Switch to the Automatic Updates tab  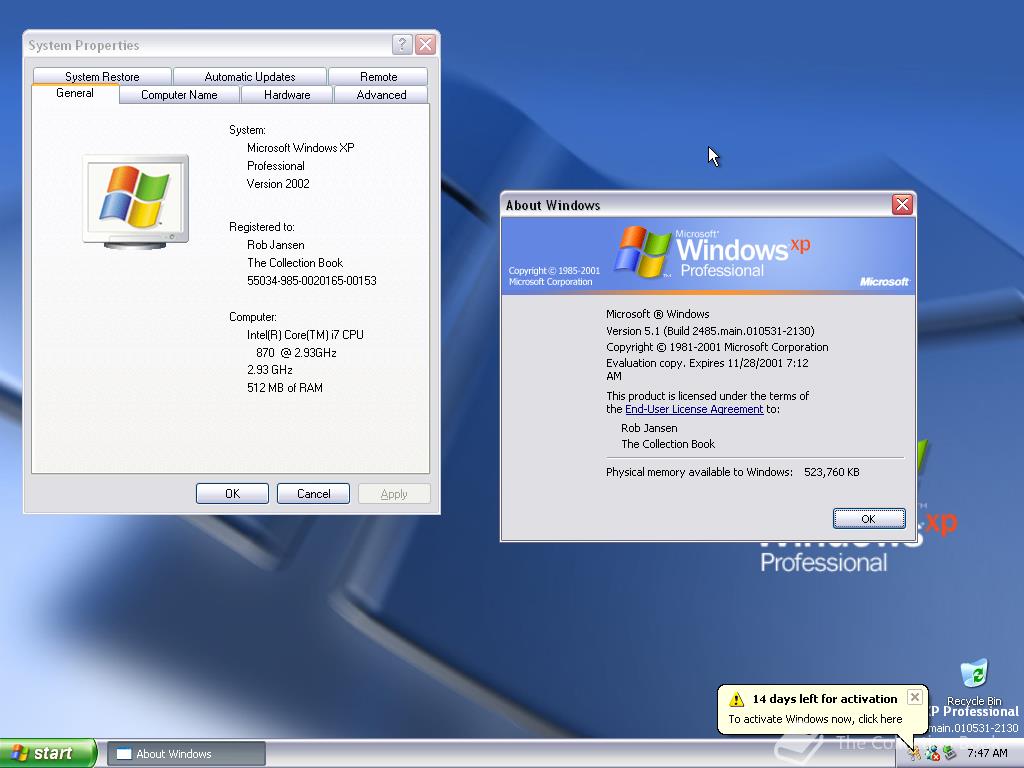click(249, 76)
